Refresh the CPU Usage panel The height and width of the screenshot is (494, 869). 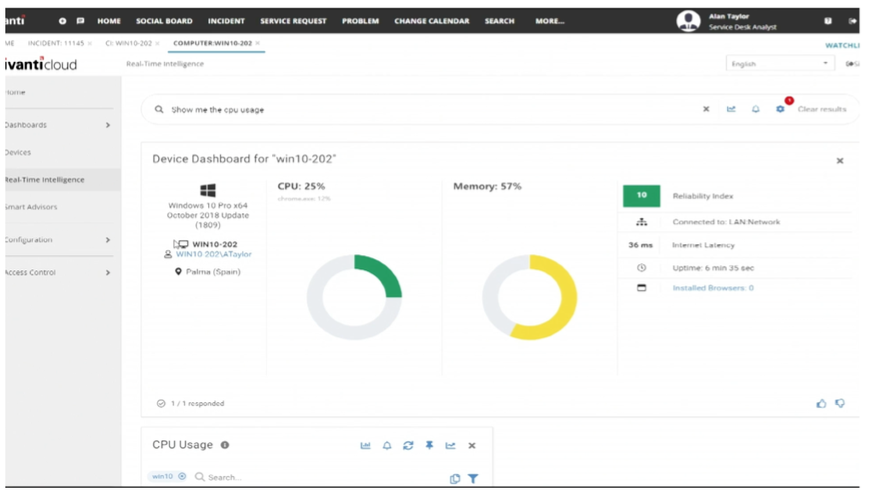point(408,445)
